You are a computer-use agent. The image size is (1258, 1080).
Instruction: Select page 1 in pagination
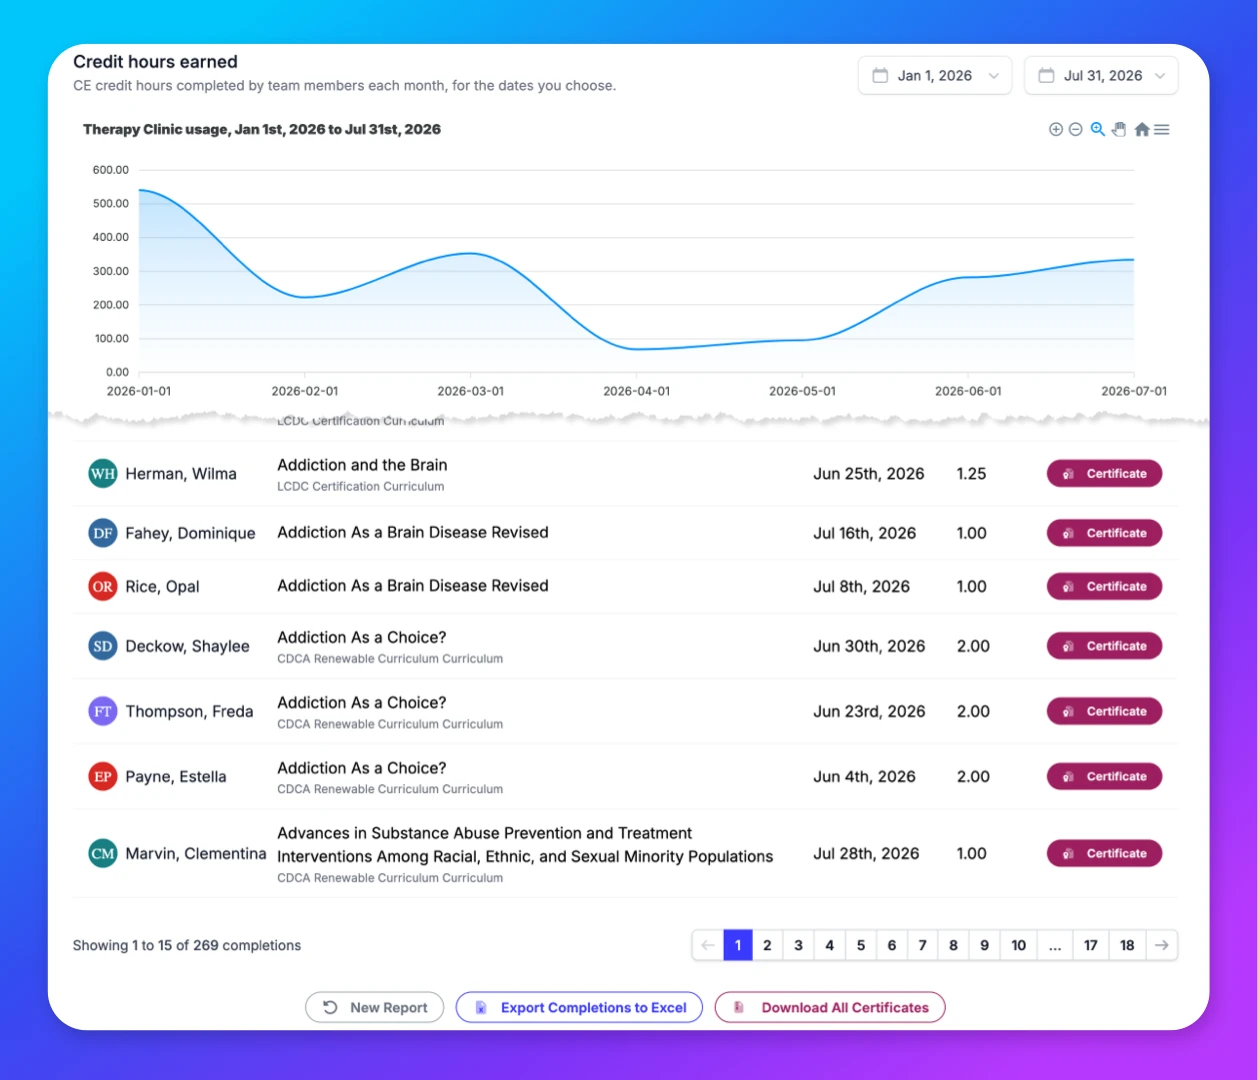tap(738, 945)
